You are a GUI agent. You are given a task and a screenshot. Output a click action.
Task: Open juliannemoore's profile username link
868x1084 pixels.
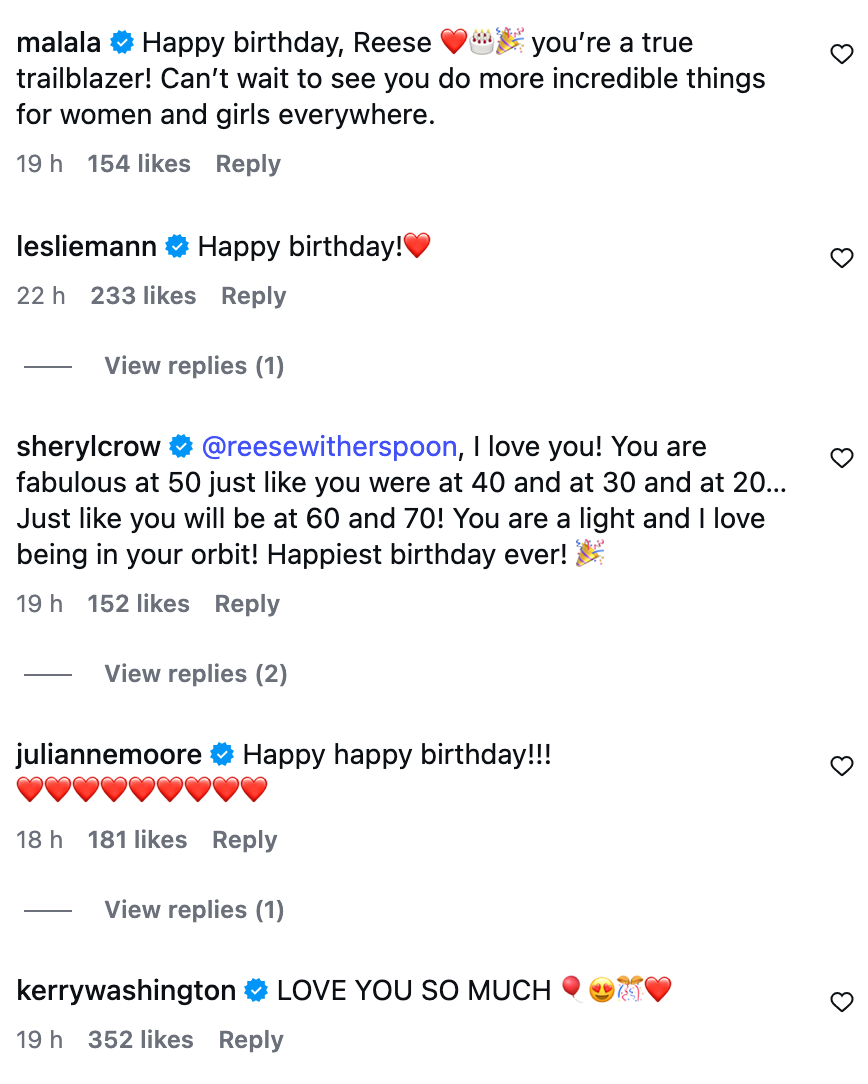pos(109,755)
